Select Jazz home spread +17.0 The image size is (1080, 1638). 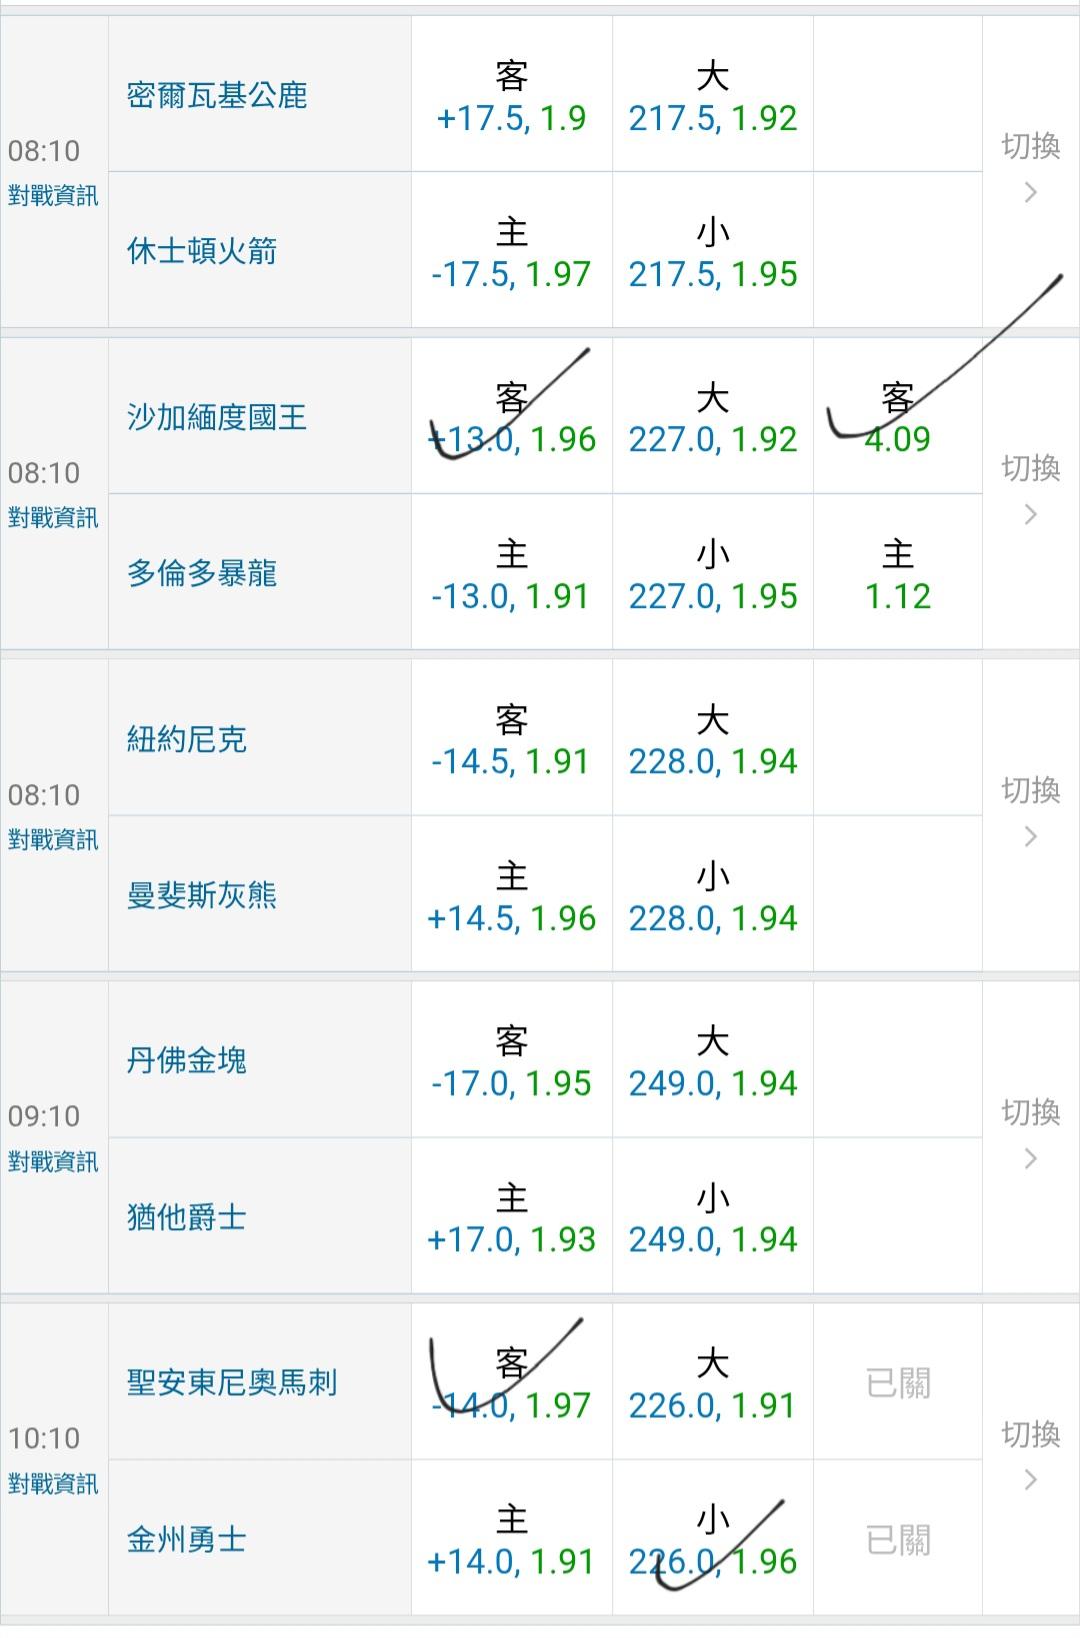pyautogui.click(x=511, y=1219)
